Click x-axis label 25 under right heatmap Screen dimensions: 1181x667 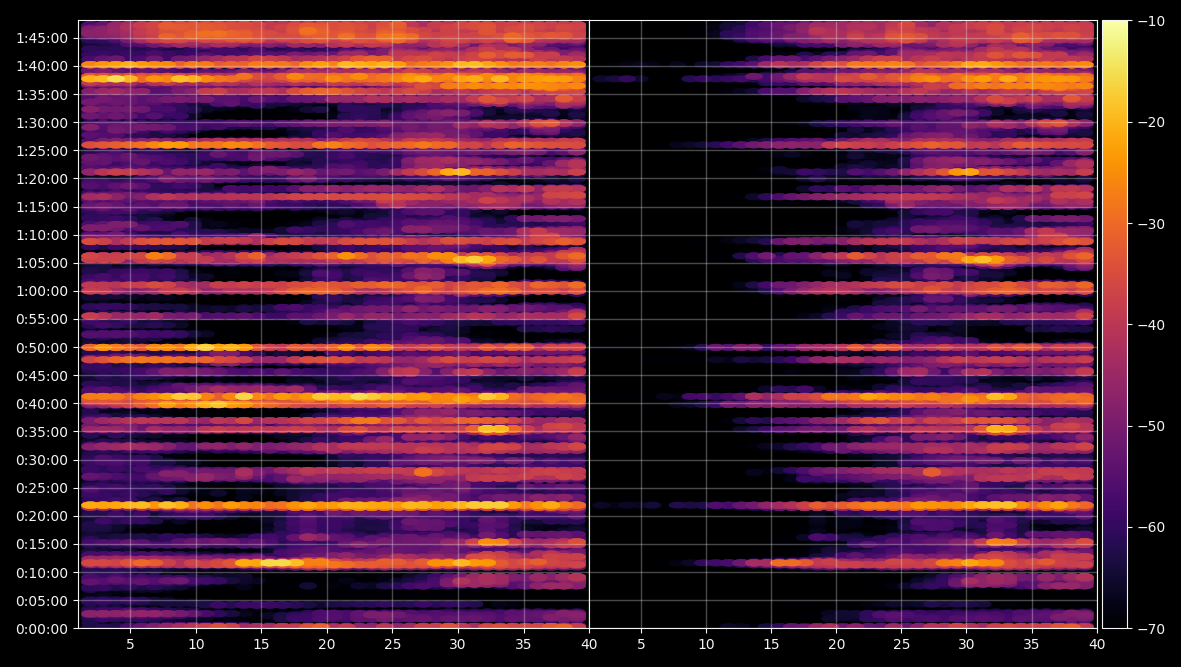point(902,644)
